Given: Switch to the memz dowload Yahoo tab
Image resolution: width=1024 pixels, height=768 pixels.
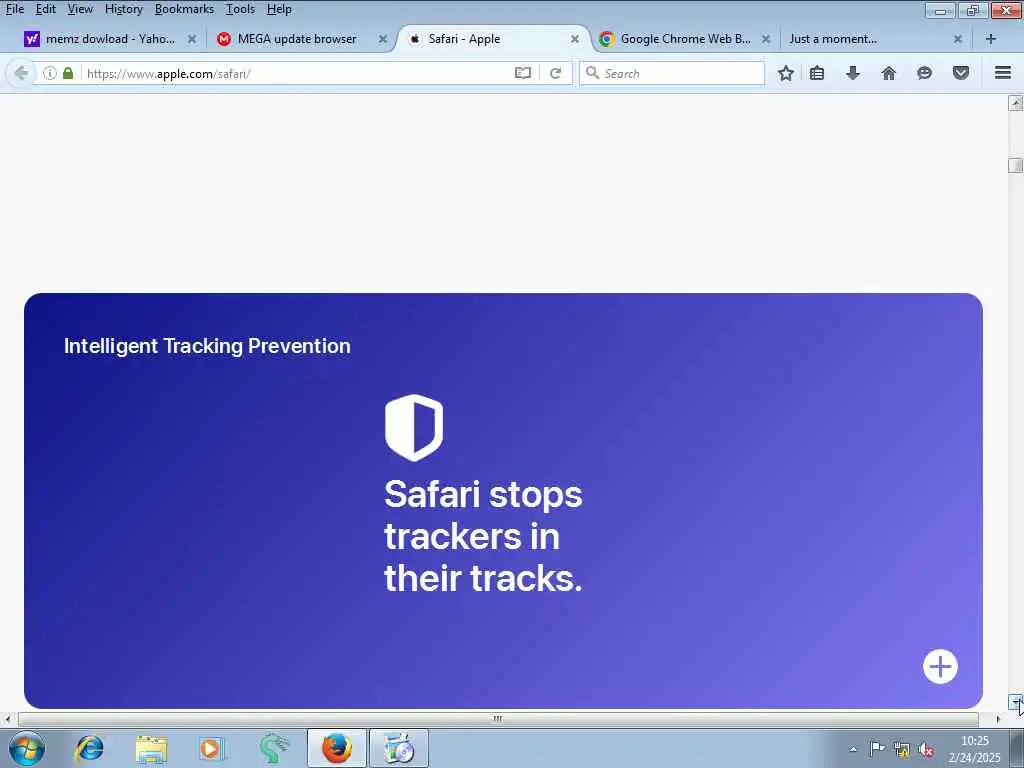Looking at the screenshot, I should tap(110, 39).
